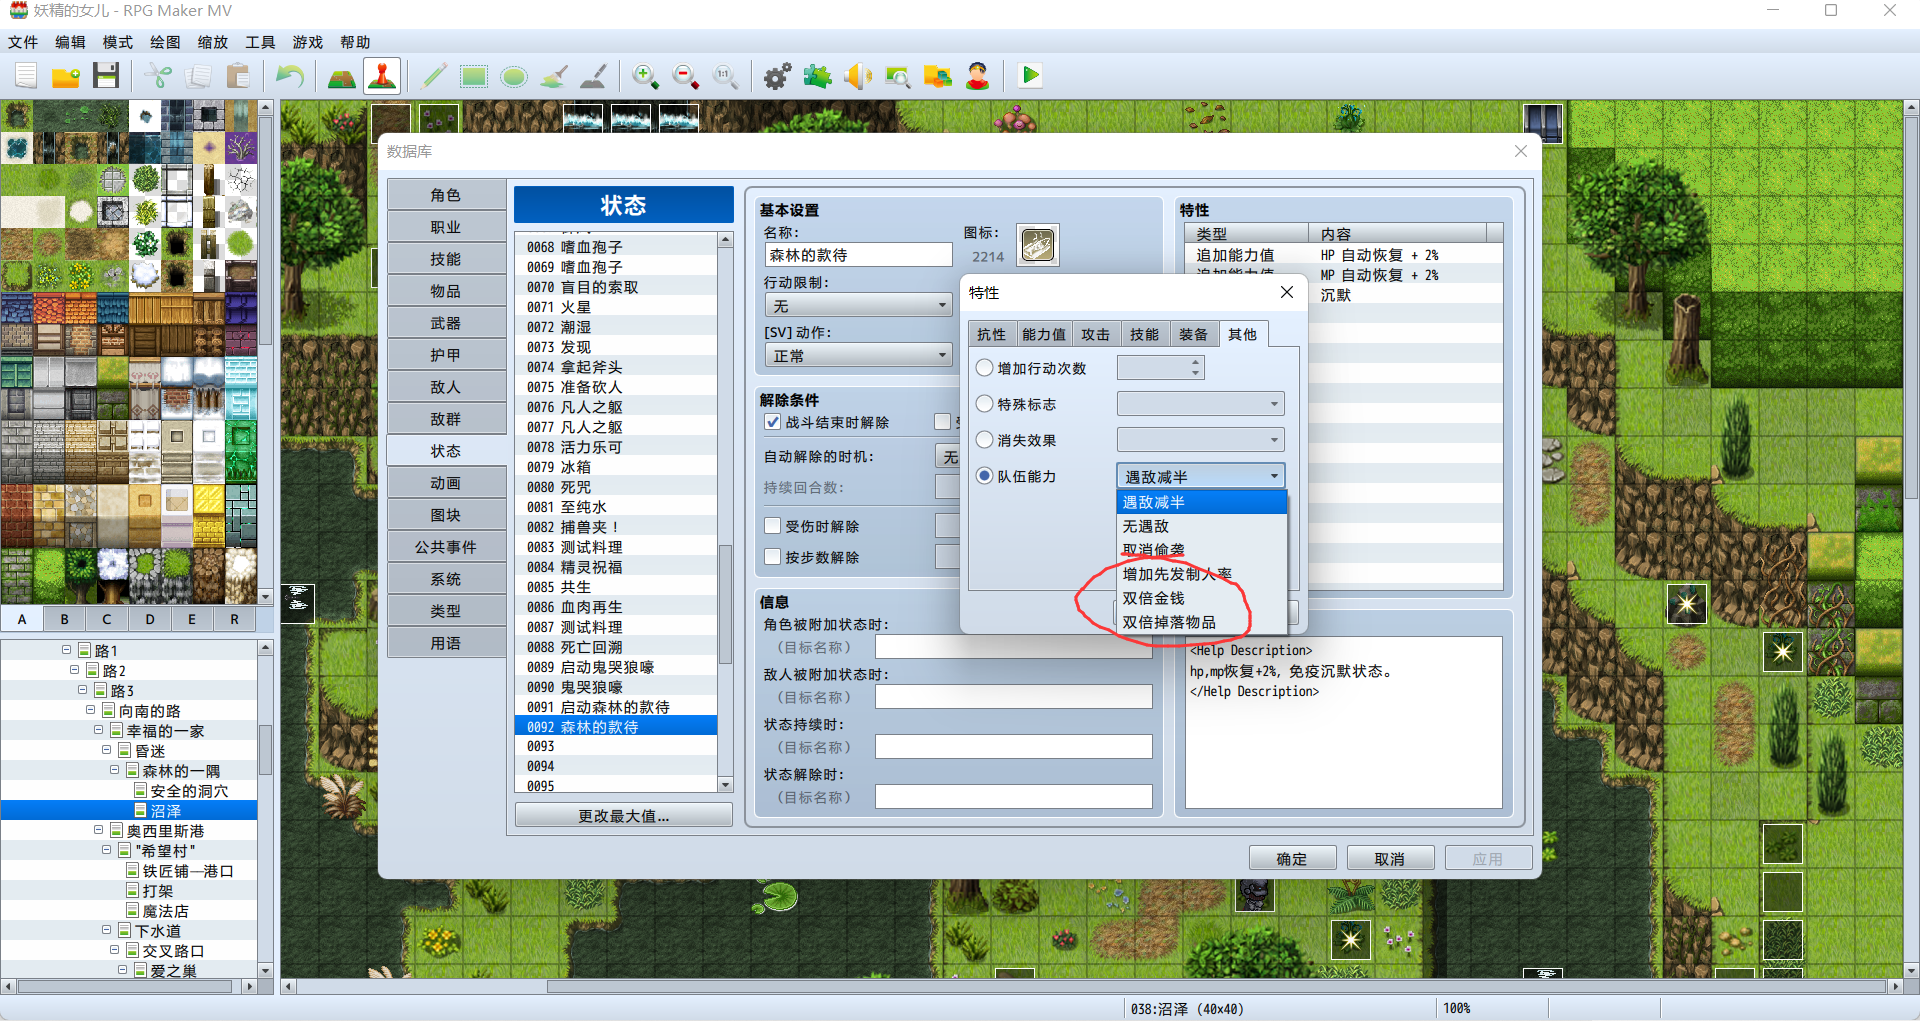Open the Plugin Manager puzzle icon
The height and width of the screenshot is (1021, 1920).
(x=818, y=76)
